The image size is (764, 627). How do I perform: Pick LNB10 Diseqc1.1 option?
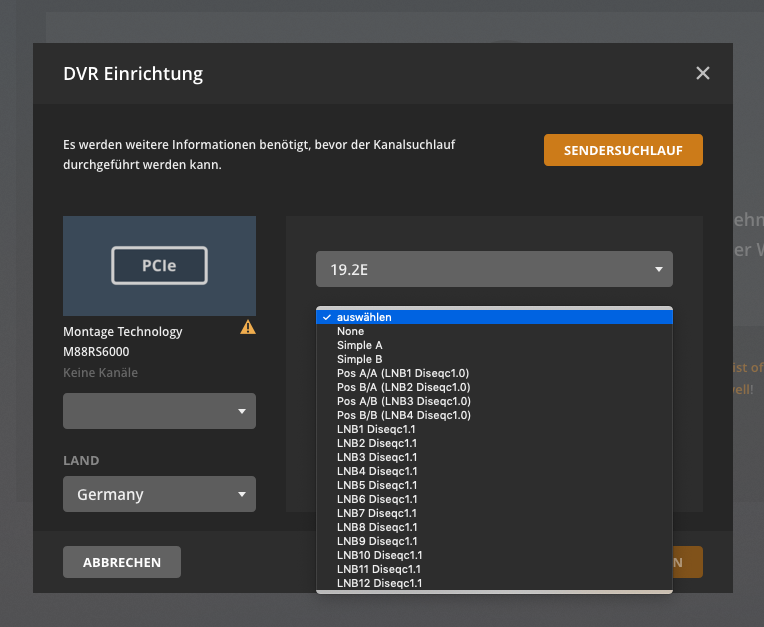(x=494, y=555)
